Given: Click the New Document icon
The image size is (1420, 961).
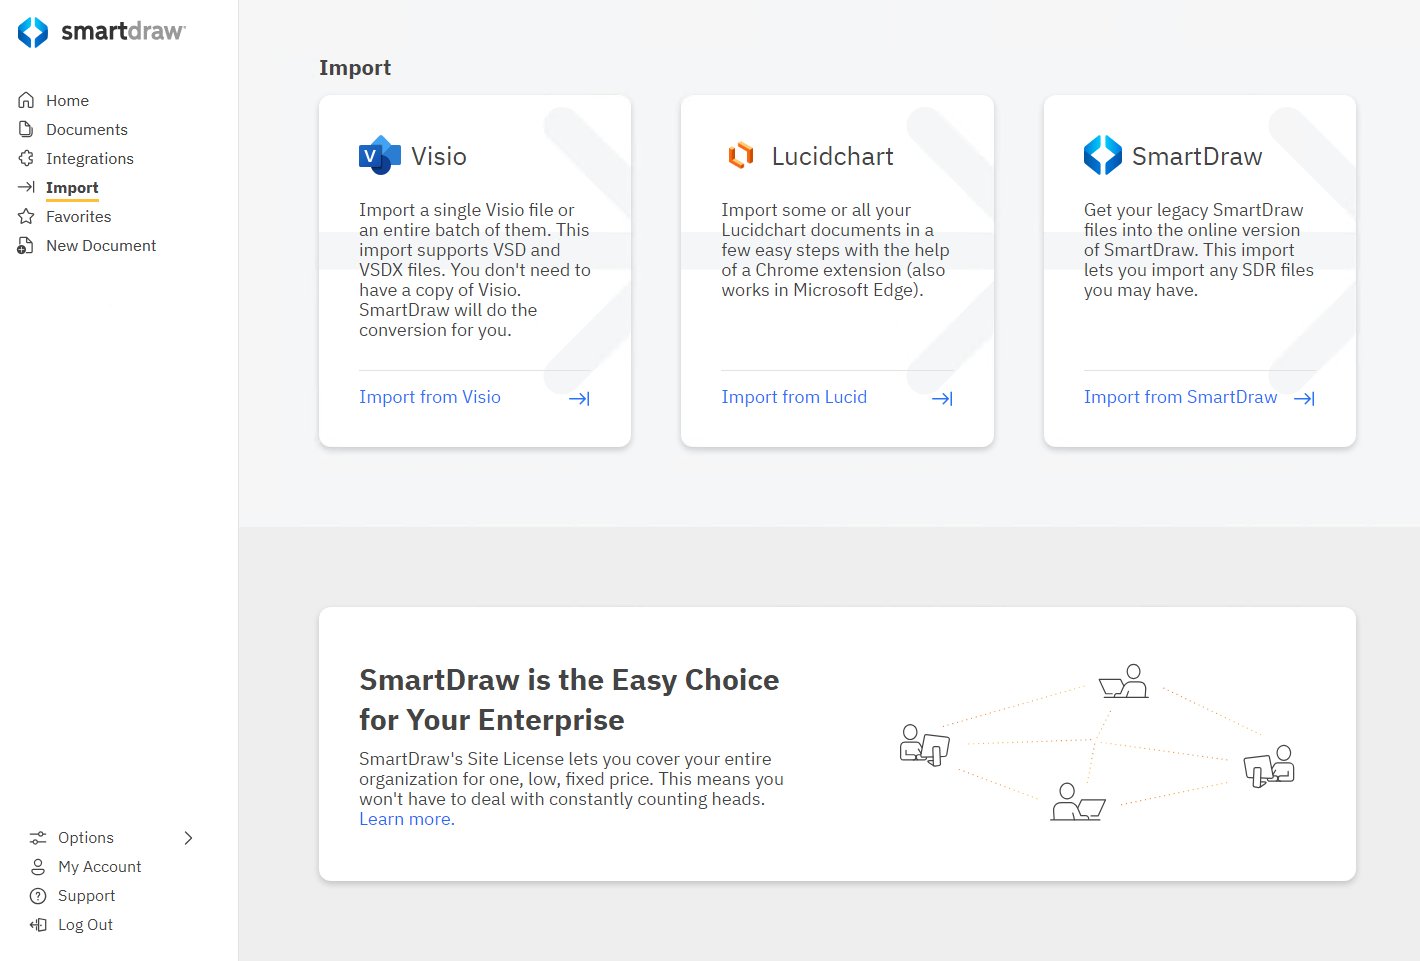Looking at the screenshot, I should [26, 245].
